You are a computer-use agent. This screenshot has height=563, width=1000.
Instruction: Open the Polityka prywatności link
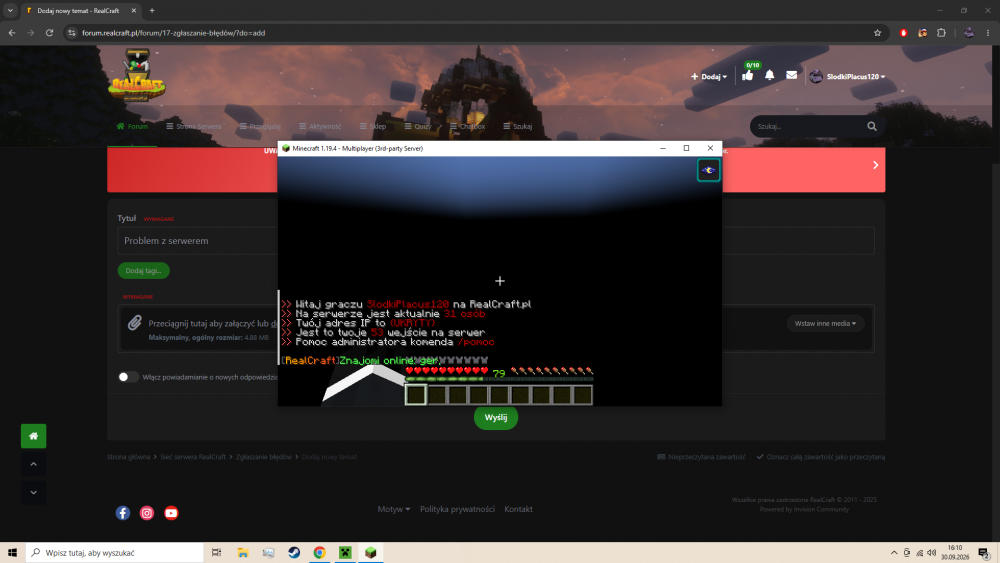457,509
